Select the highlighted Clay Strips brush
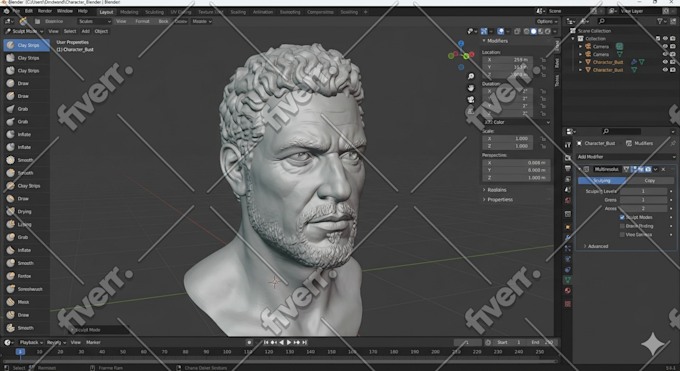 click(26, 45)
